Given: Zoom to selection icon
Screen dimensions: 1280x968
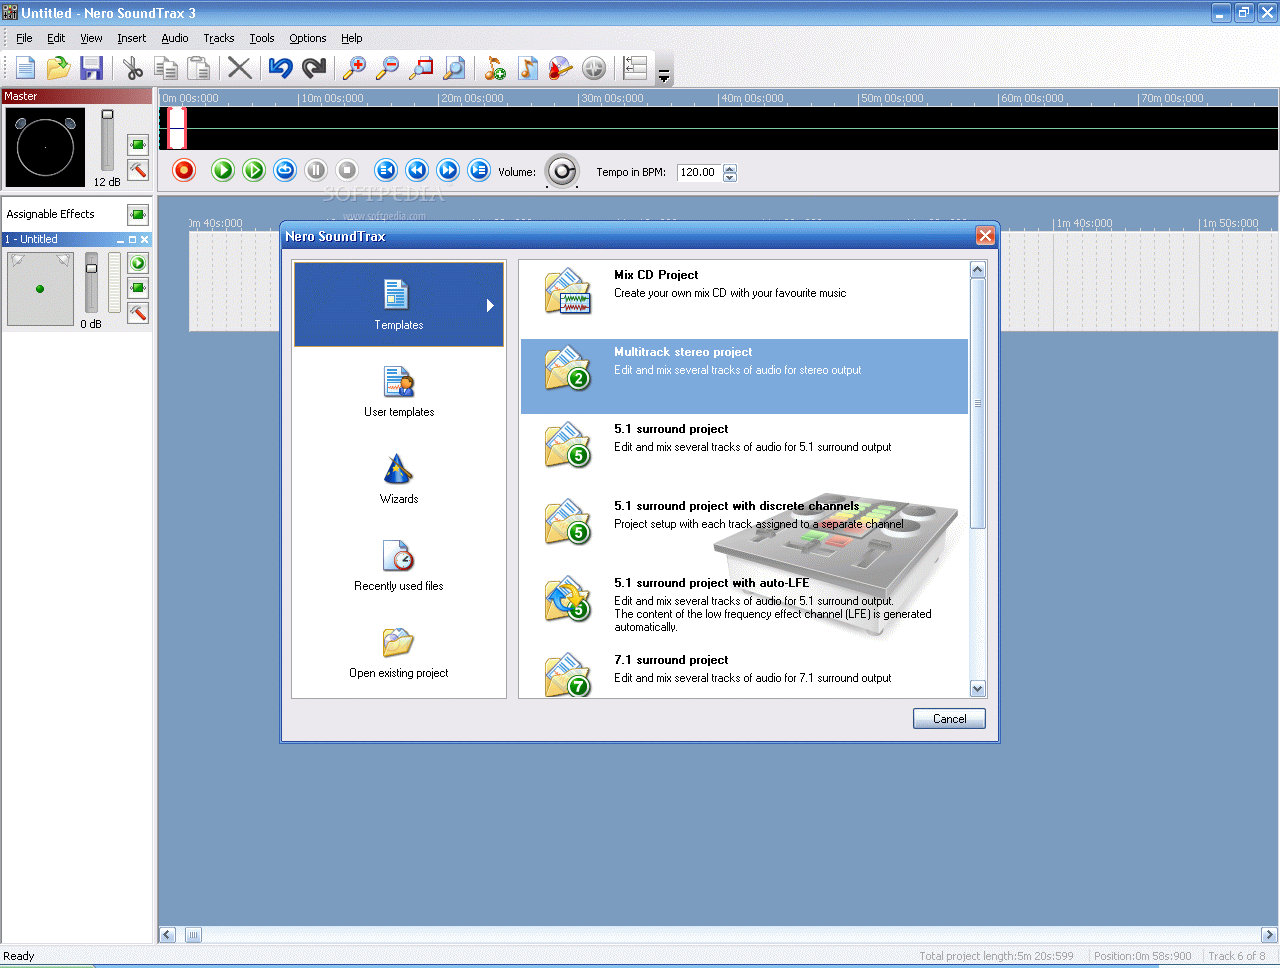Looking at the screenshot, I should tap(421, 68).
